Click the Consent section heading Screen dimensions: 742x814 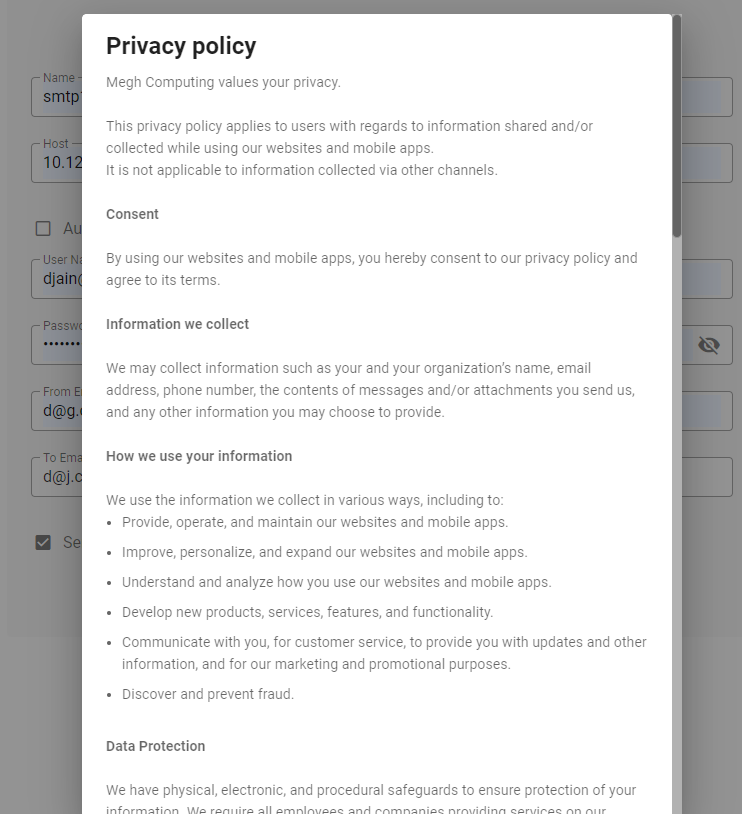(132, 213)
